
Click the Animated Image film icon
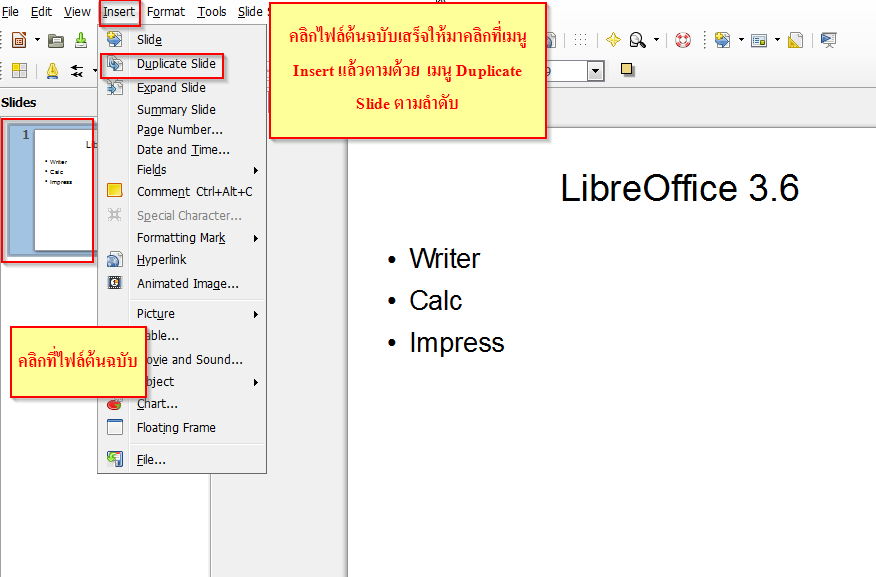(115, 283)
